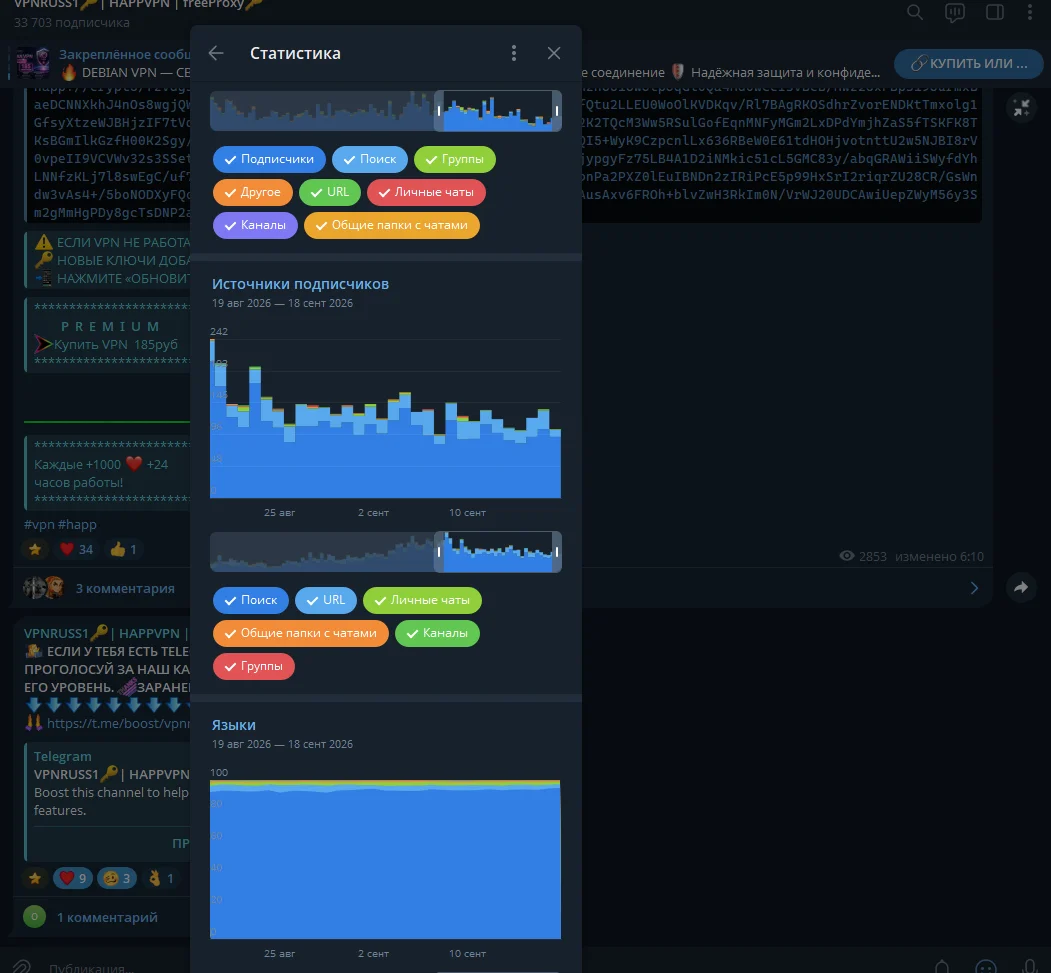Toggle Поиск chip under Источники подписчиков chart
The image size is (1051, 973).
pyautogui.click(x=251, y=600)
